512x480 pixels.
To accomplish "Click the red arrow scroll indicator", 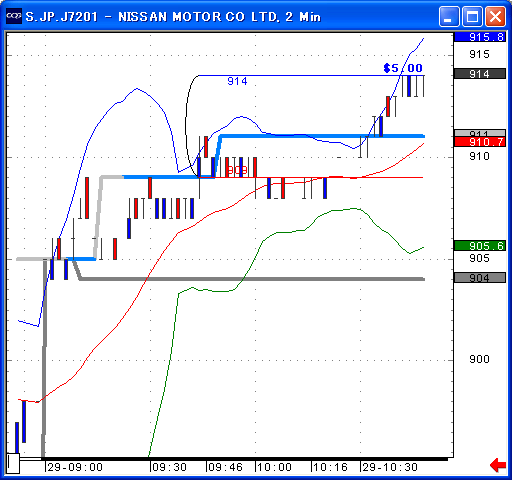I will (x=498, y=465).
